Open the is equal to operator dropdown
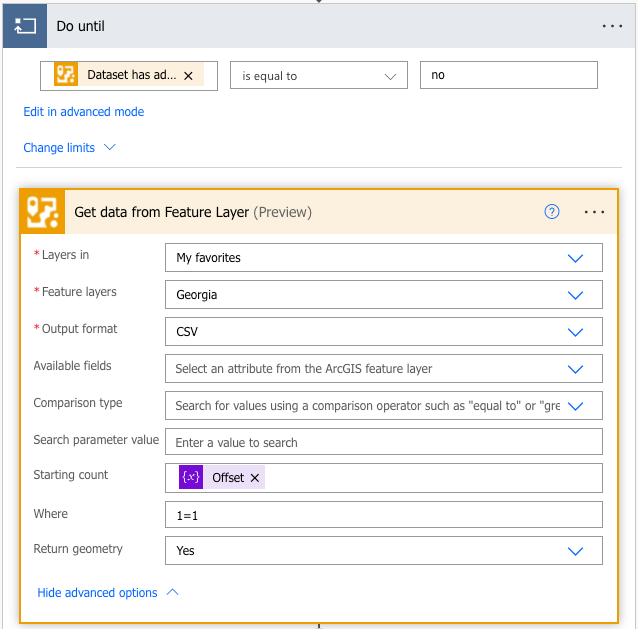 pyautogui.click(x=318, y=75)
